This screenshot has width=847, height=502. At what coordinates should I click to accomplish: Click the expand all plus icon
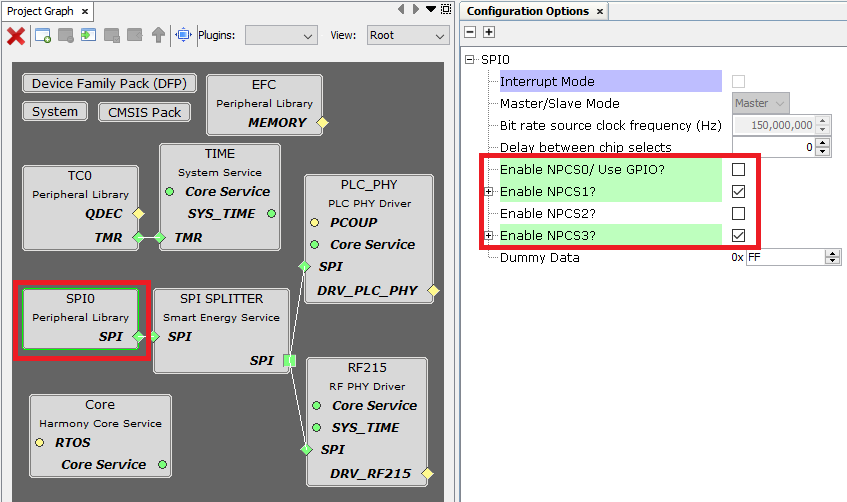pos(488,33)
